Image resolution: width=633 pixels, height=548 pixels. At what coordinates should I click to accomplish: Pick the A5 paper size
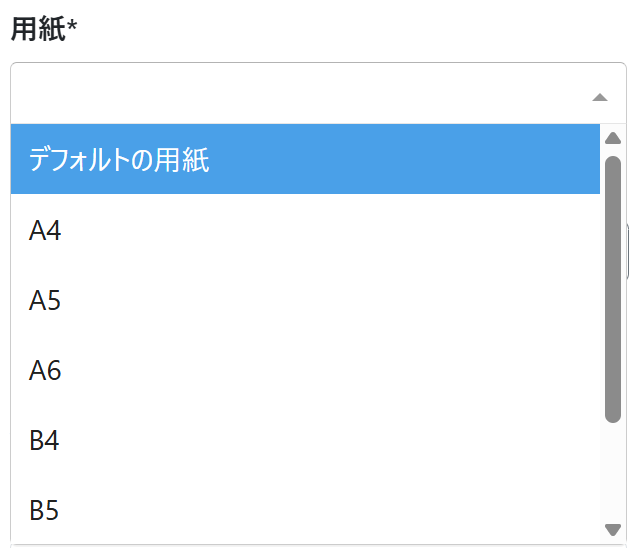pos(305,301)
